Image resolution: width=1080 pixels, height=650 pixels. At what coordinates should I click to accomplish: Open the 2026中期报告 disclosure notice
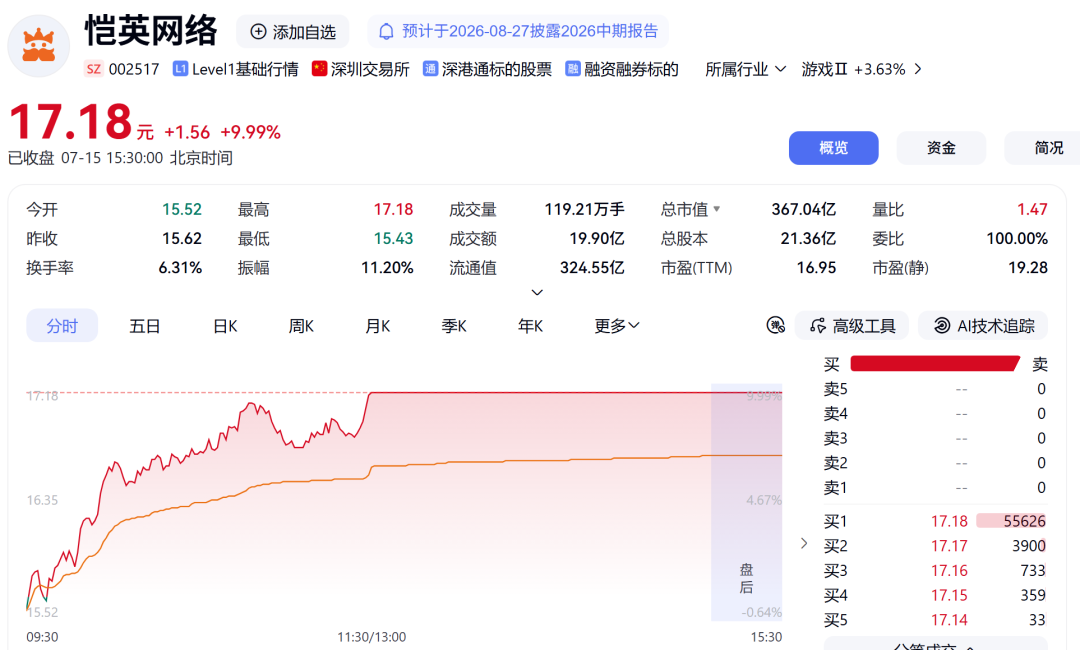tap(518, 32)
